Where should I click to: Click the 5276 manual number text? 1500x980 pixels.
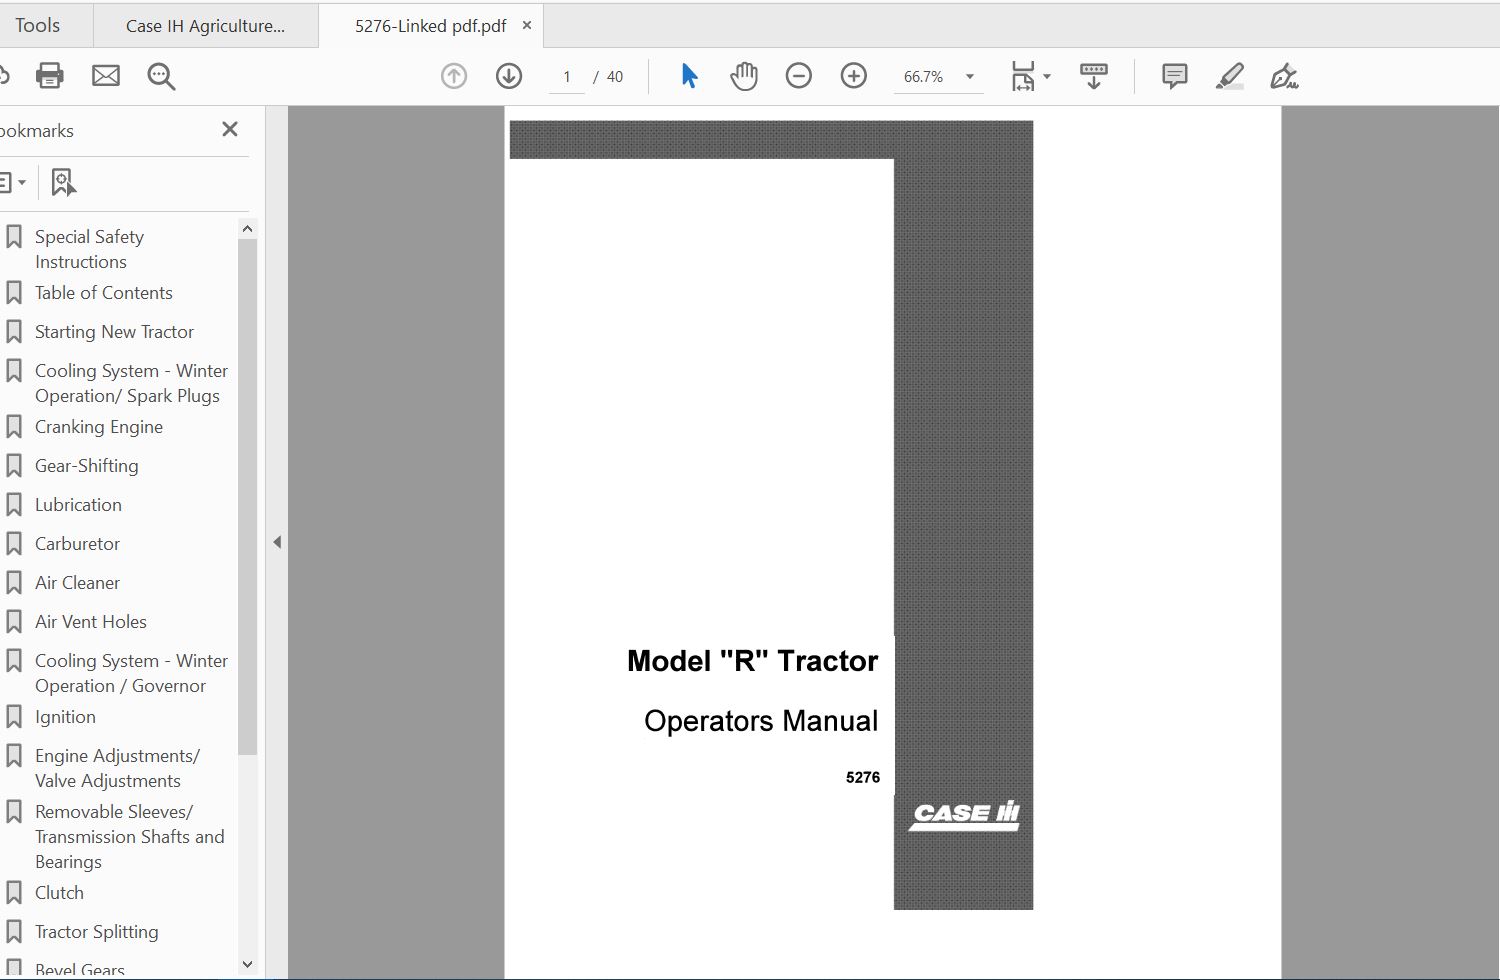(x=863, y=777)
